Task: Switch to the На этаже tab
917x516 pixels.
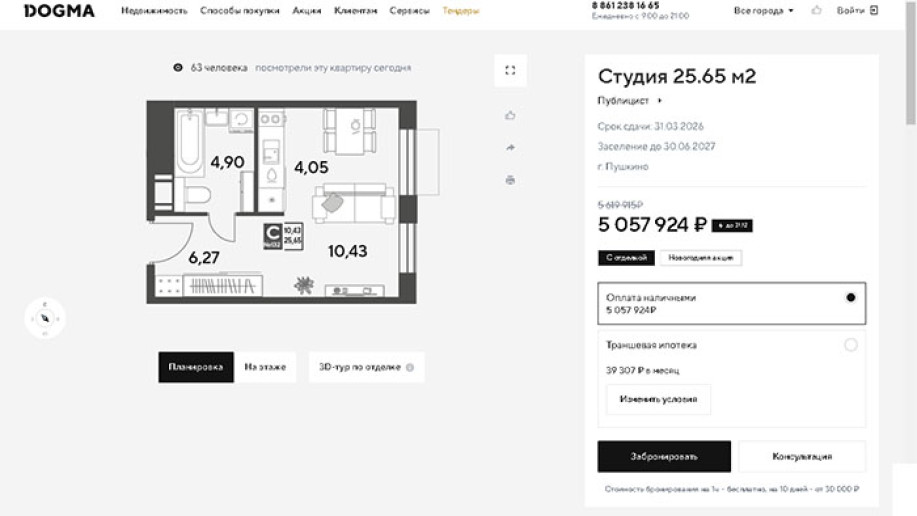Action: click(265, 367)
